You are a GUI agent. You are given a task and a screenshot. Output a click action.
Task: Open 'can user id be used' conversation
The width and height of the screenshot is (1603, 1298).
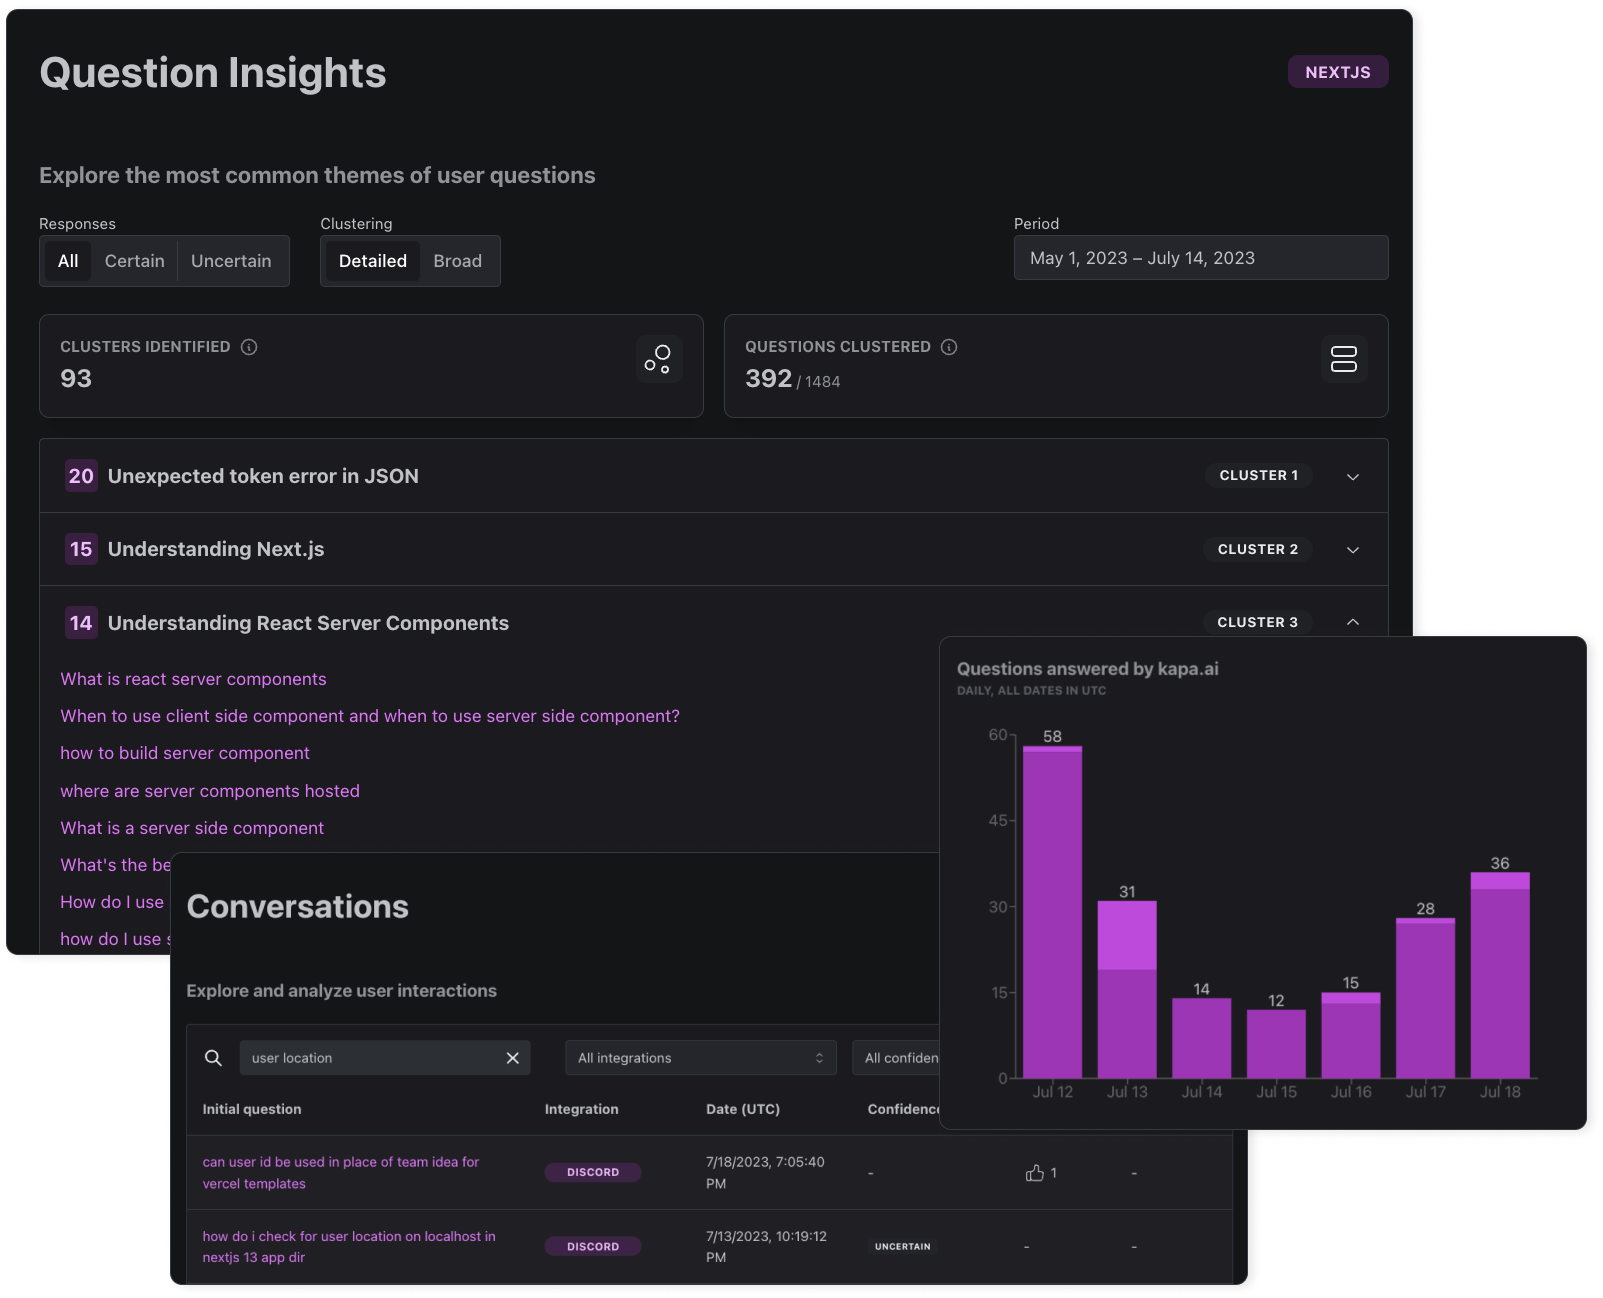pyautogui.click(x=341, y=1172)
